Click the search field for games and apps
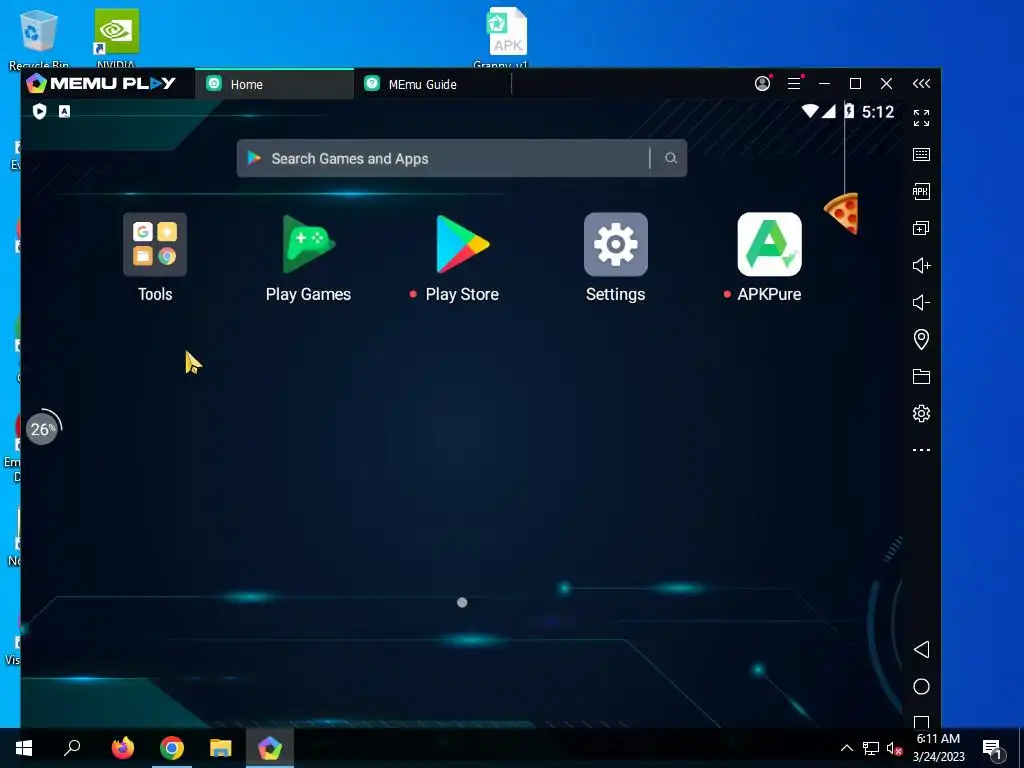This screenshot has width=1024, height=768. click(461, 158)
